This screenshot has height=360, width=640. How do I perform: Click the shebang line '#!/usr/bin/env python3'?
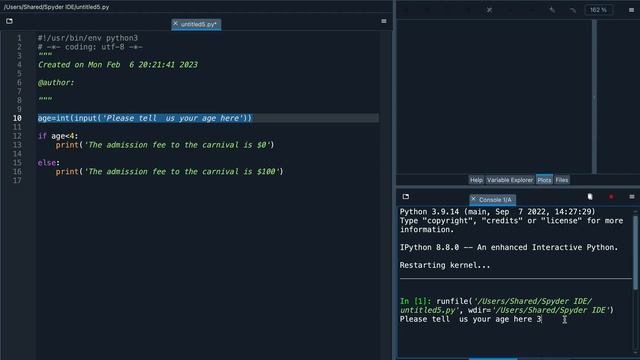coord(88,38)
